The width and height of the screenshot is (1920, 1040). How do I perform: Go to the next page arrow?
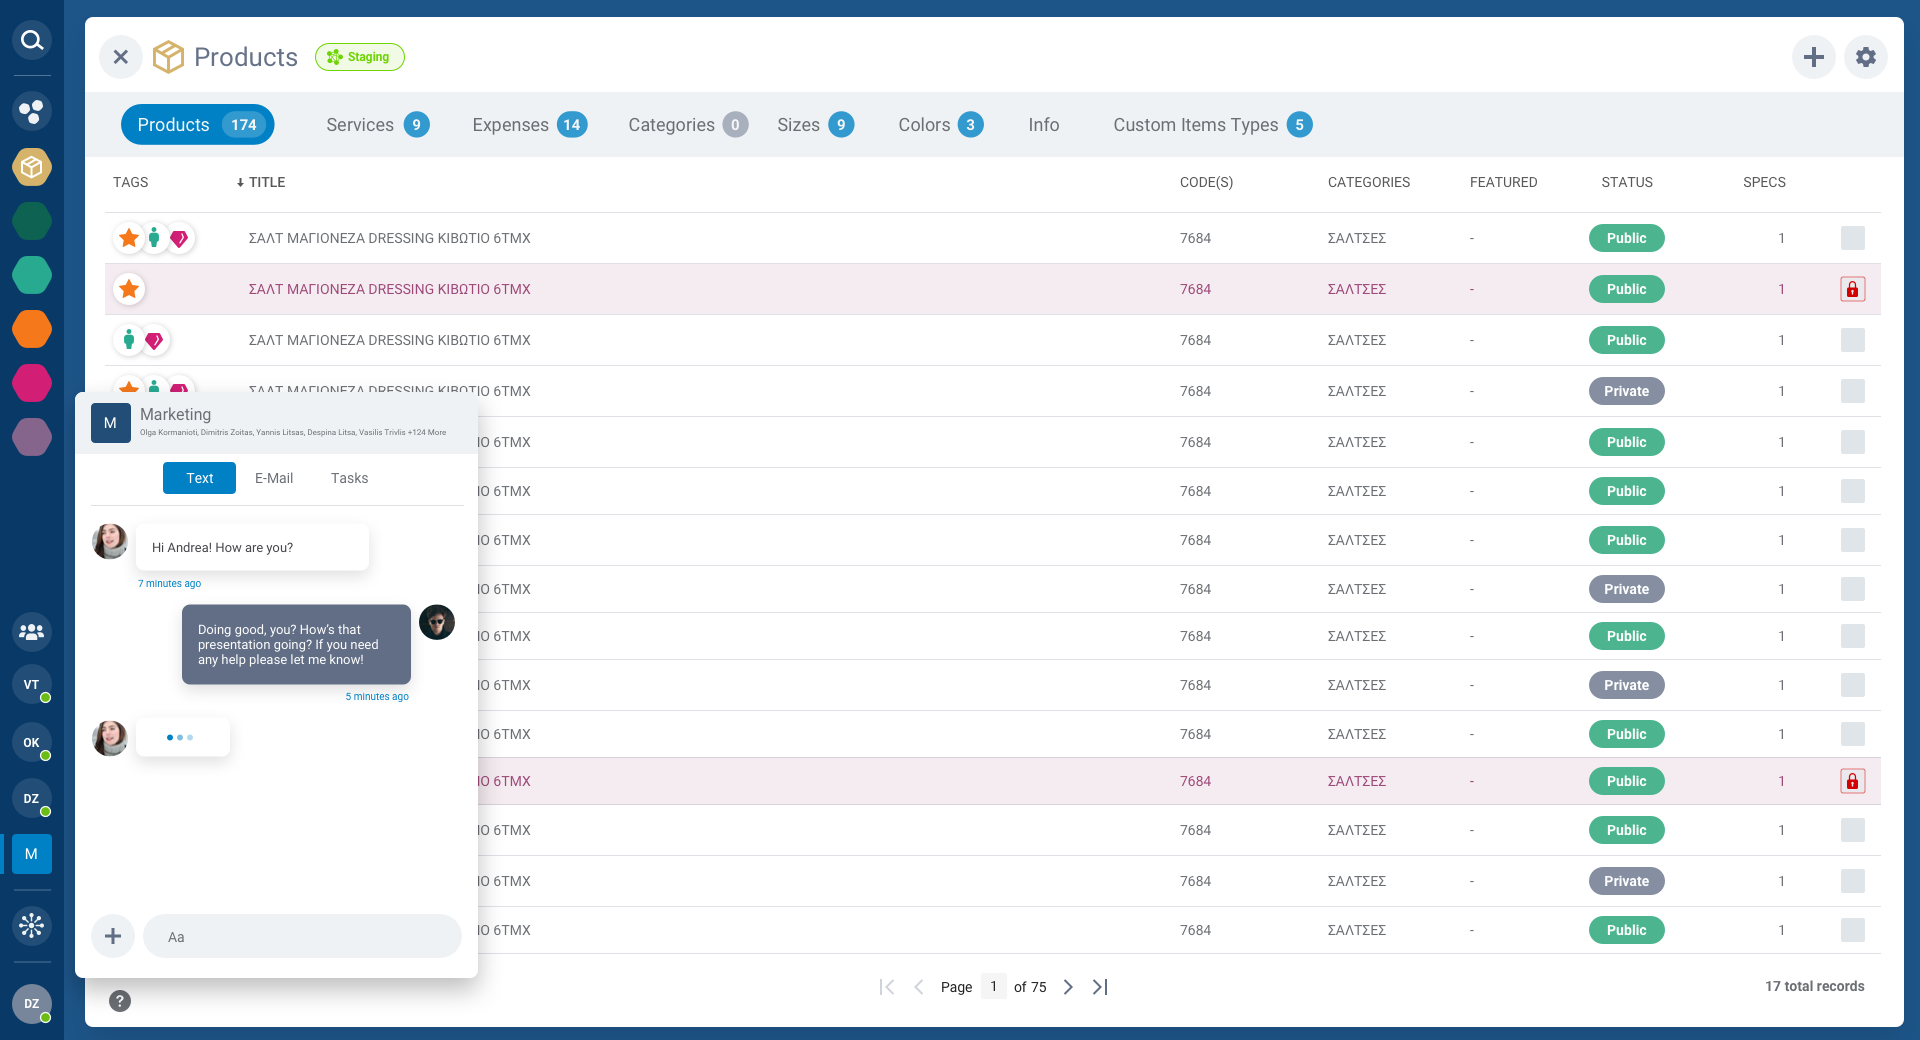coord(1068,987)
